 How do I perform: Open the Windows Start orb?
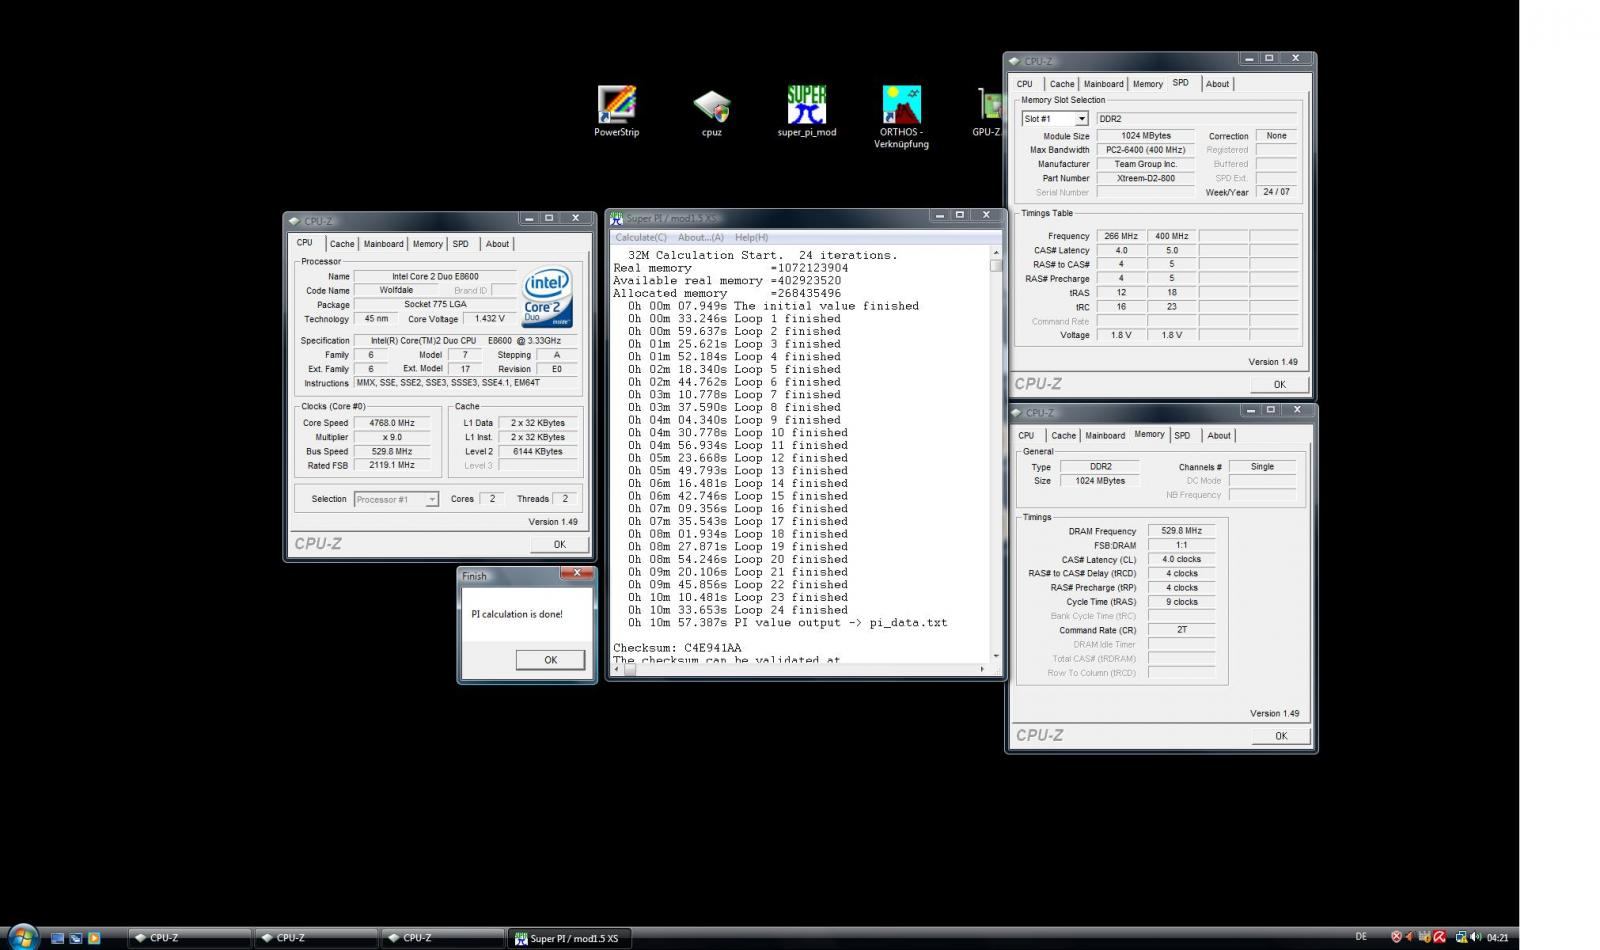coord(22,937)
